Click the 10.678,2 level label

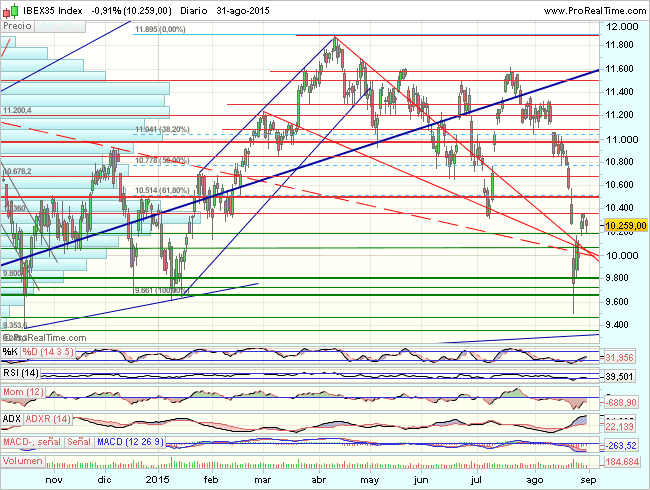pyautogui.click(x=17, y=171)
